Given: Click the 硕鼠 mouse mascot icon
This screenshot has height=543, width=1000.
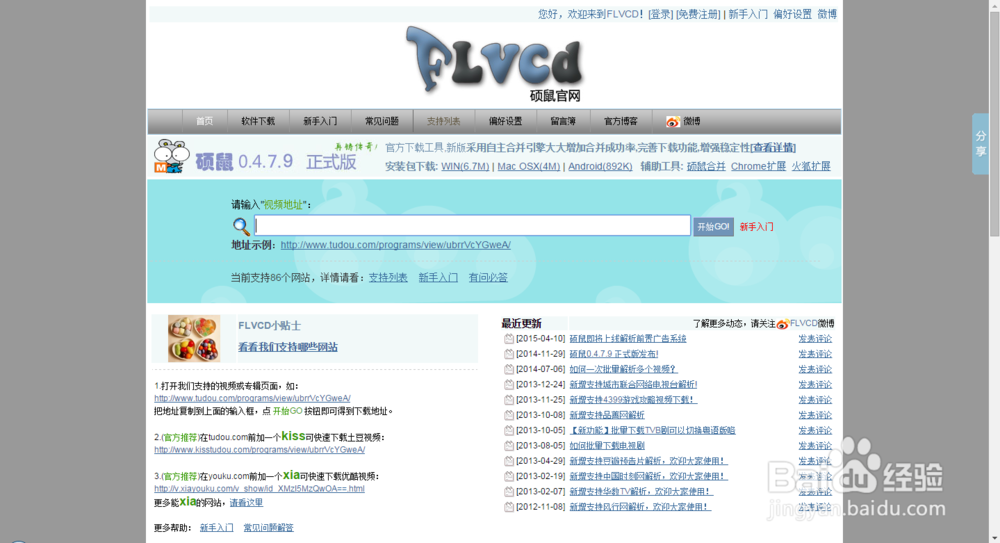Looking at the screenshot, I should [172, 156].
